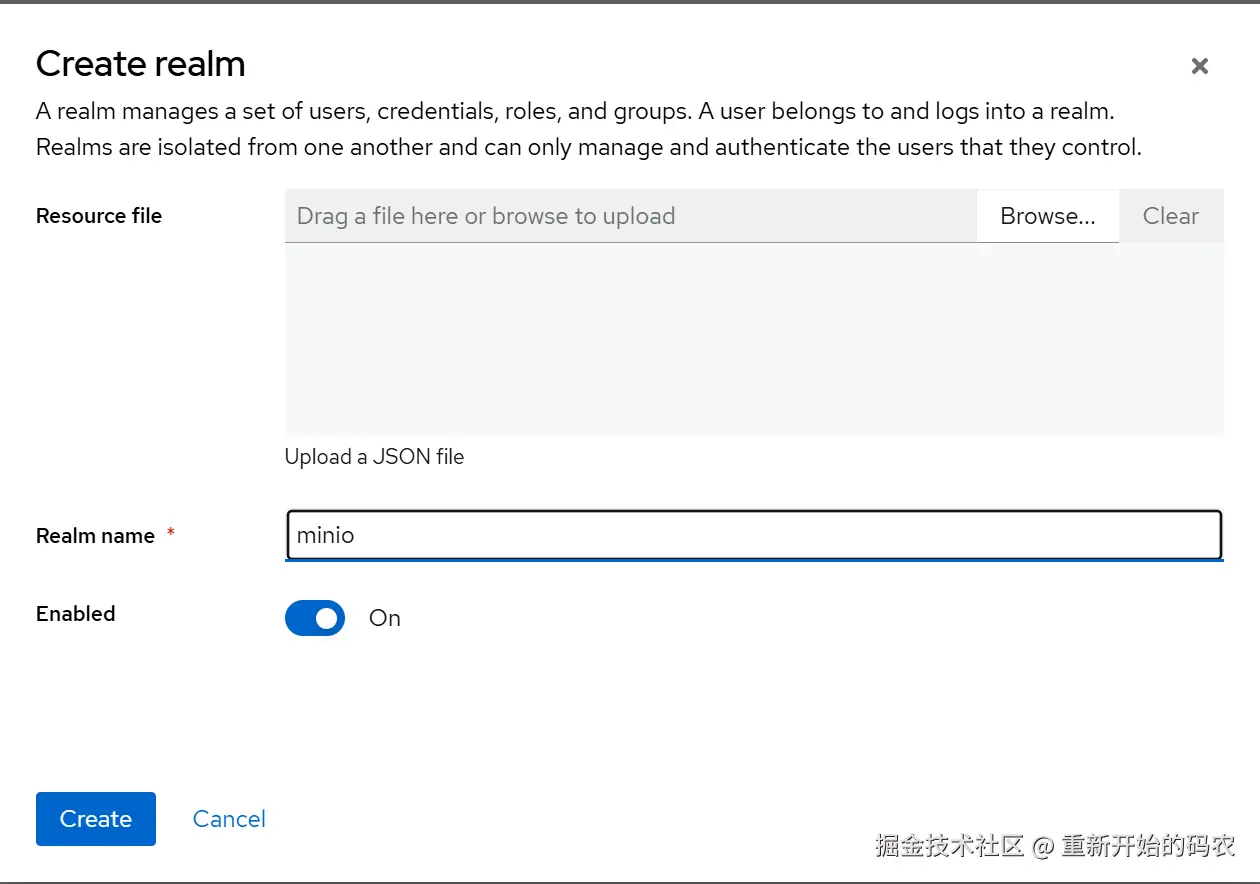Click the red required asterisk by Realm name

point(171,533)
